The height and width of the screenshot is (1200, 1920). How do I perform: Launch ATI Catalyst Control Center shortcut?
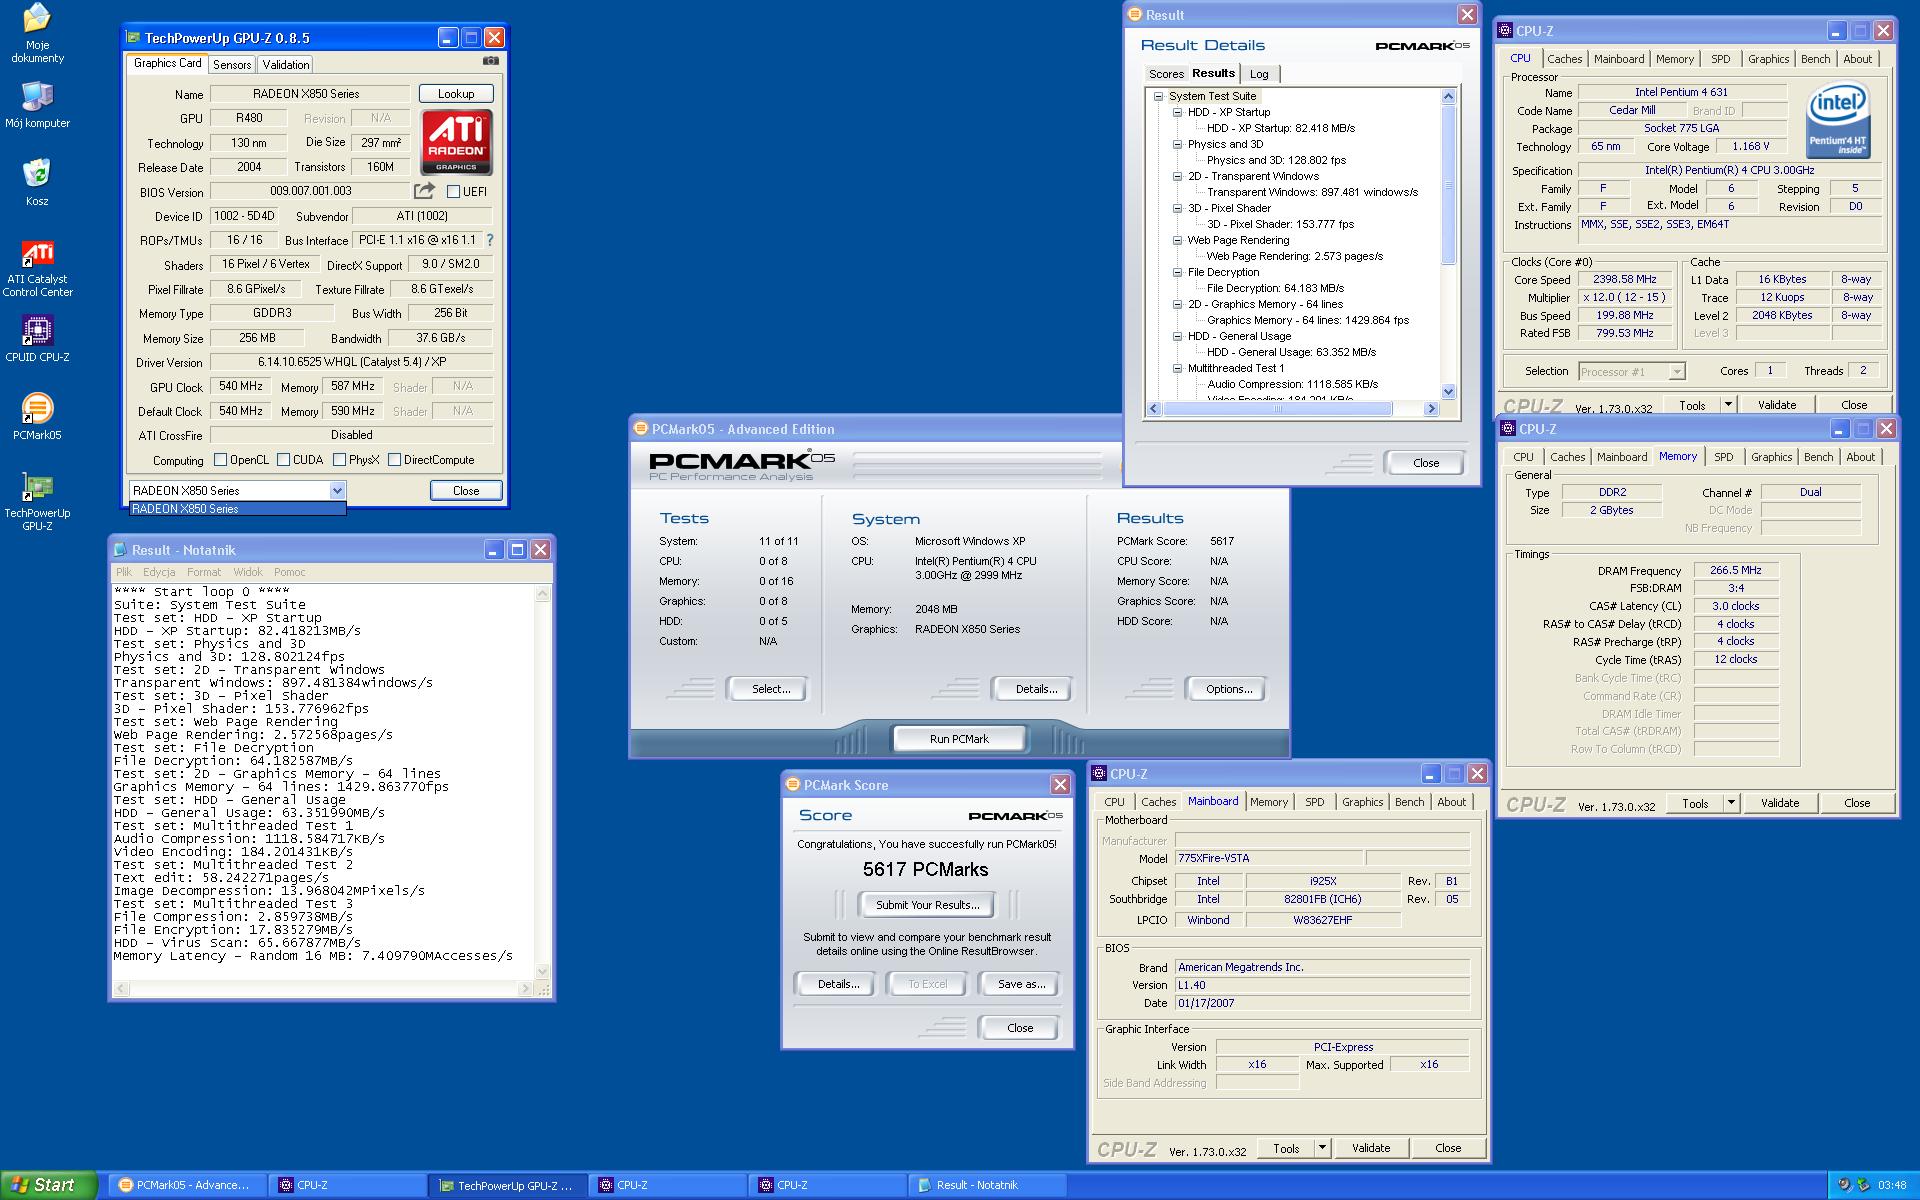[x=37, y=269]
